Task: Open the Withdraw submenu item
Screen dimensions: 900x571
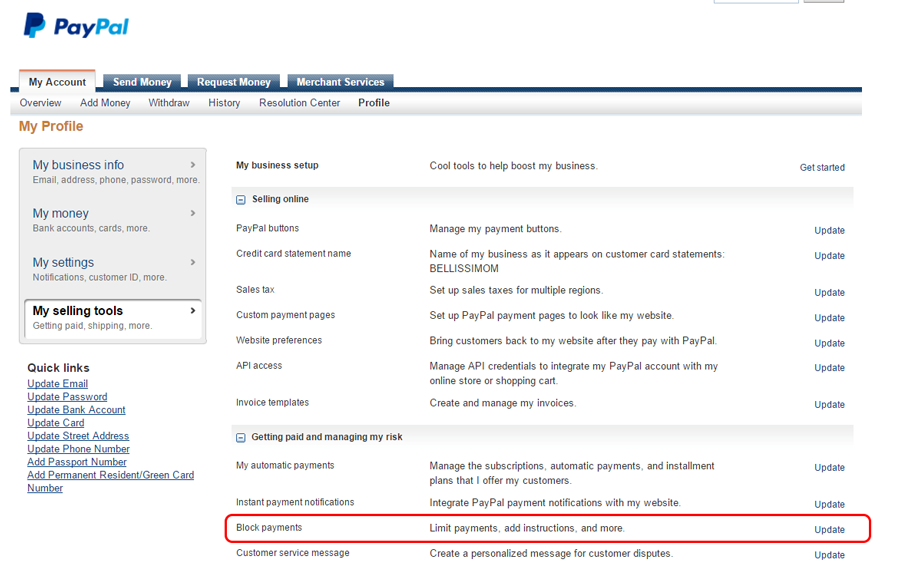Action: [169, 103]
